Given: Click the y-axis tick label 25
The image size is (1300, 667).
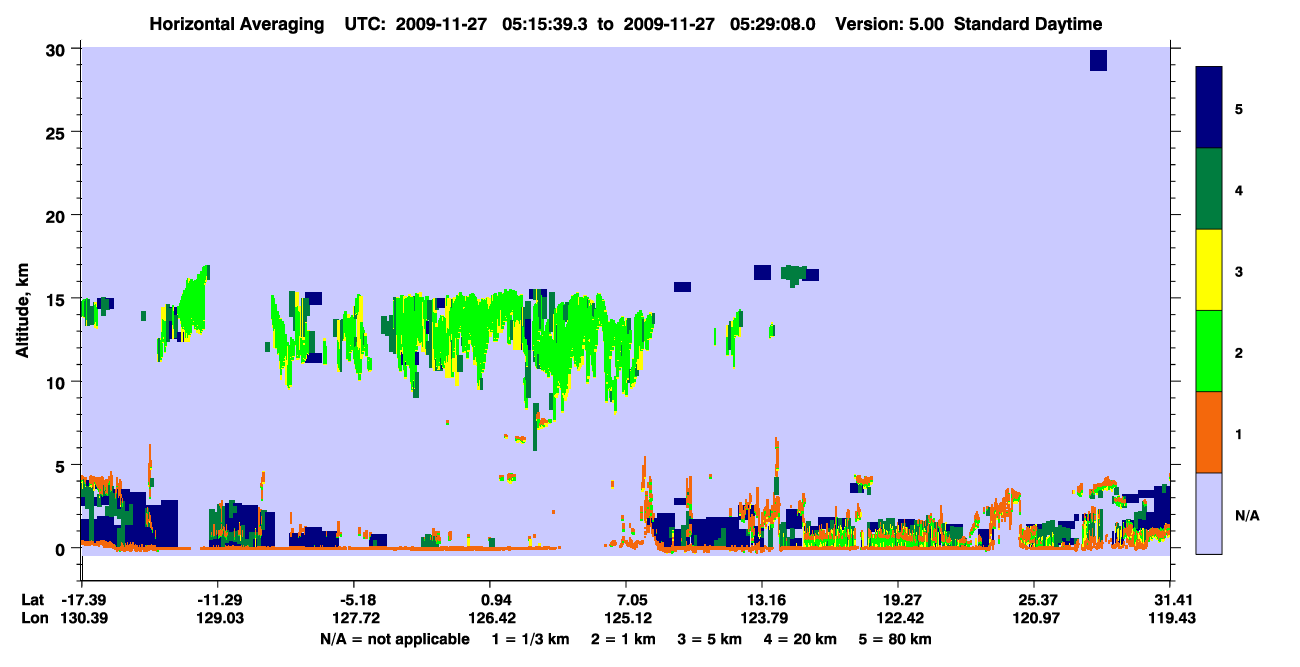Looking at the screenshot, I should 58,132.
